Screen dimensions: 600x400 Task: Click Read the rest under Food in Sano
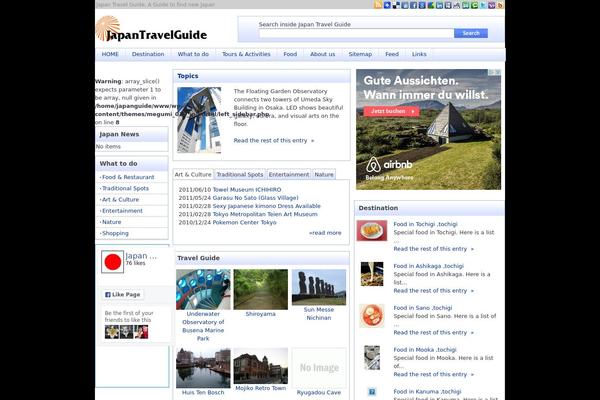[x=434, y=332]
